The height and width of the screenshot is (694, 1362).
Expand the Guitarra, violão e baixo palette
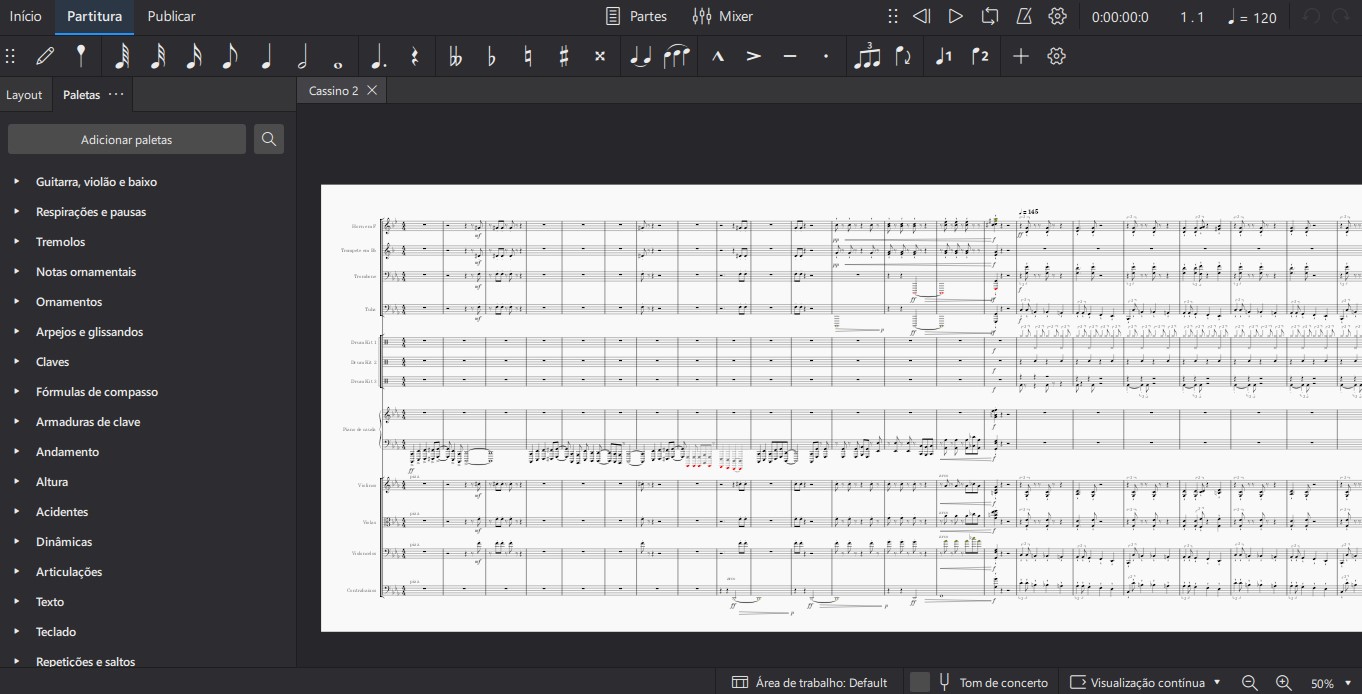click(16, 182)
